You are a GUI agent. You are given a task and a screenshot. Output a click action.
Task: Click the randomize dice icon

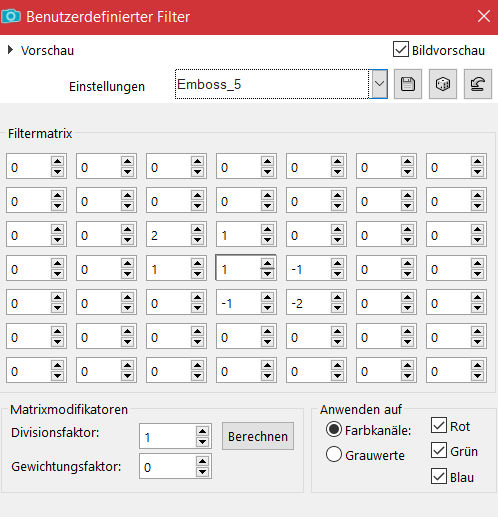[x=443, y=84]
